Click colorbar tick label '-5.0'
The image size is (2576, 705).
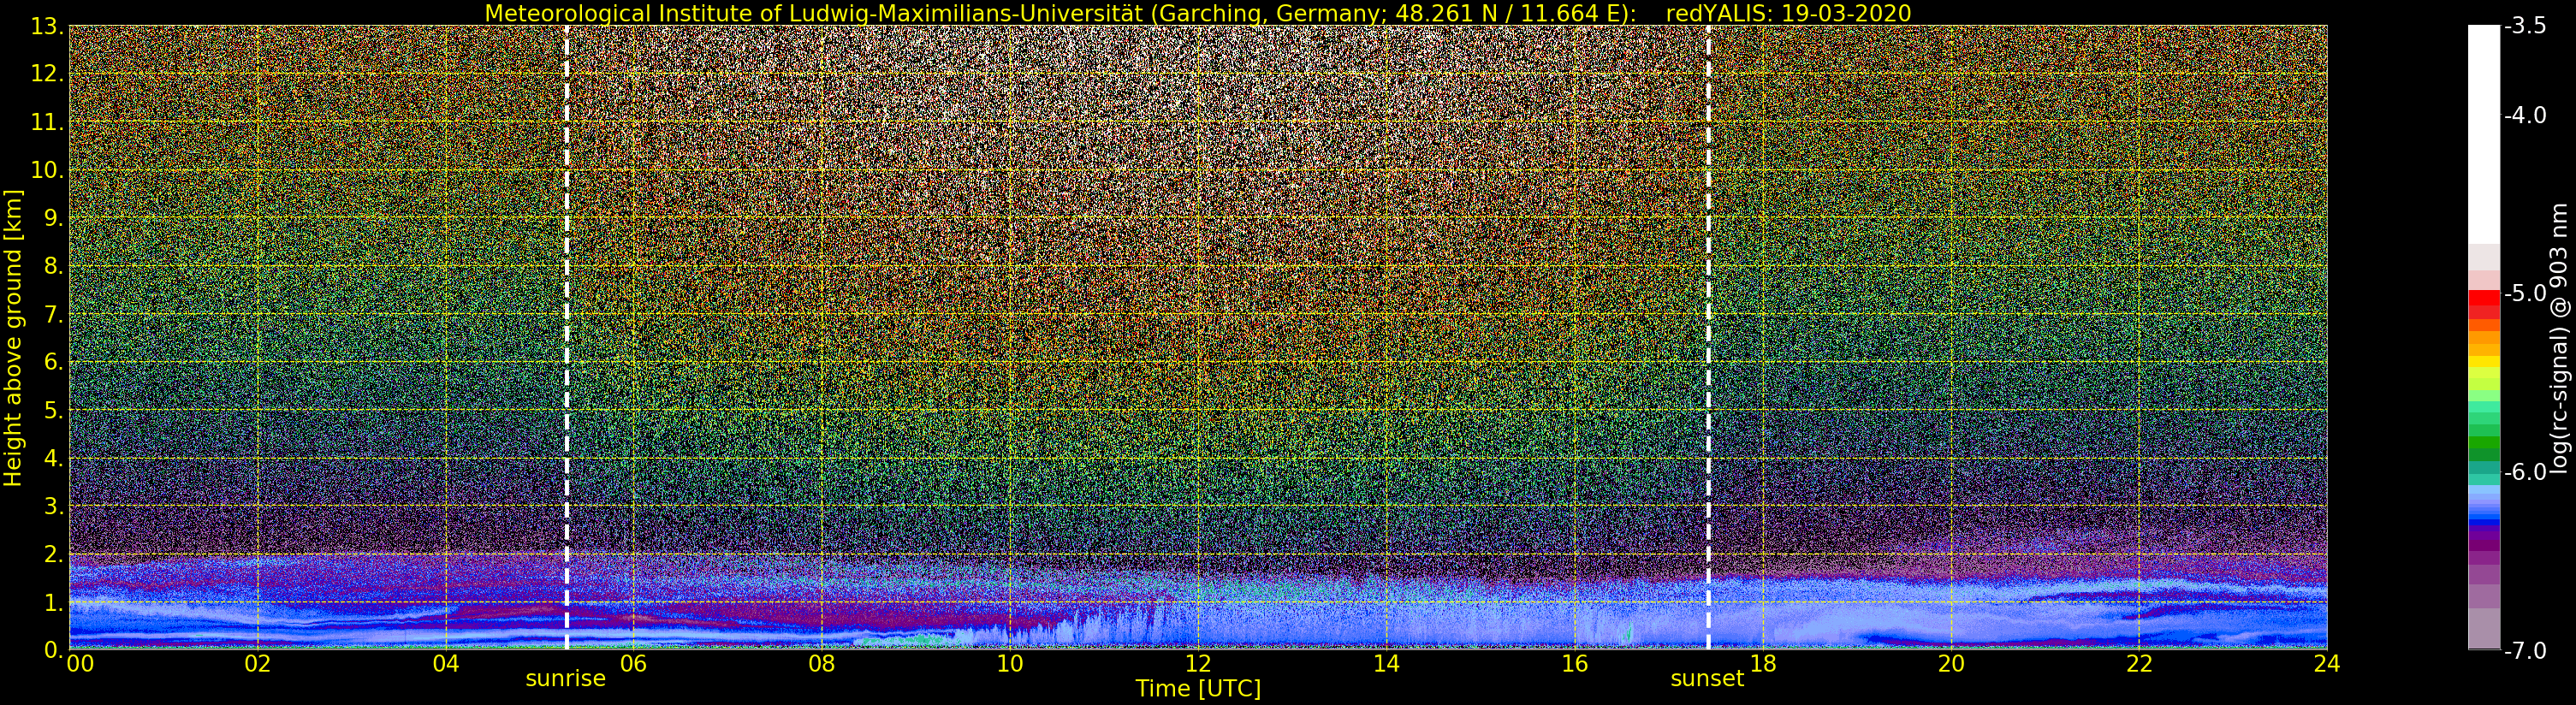click(2525, 293)
